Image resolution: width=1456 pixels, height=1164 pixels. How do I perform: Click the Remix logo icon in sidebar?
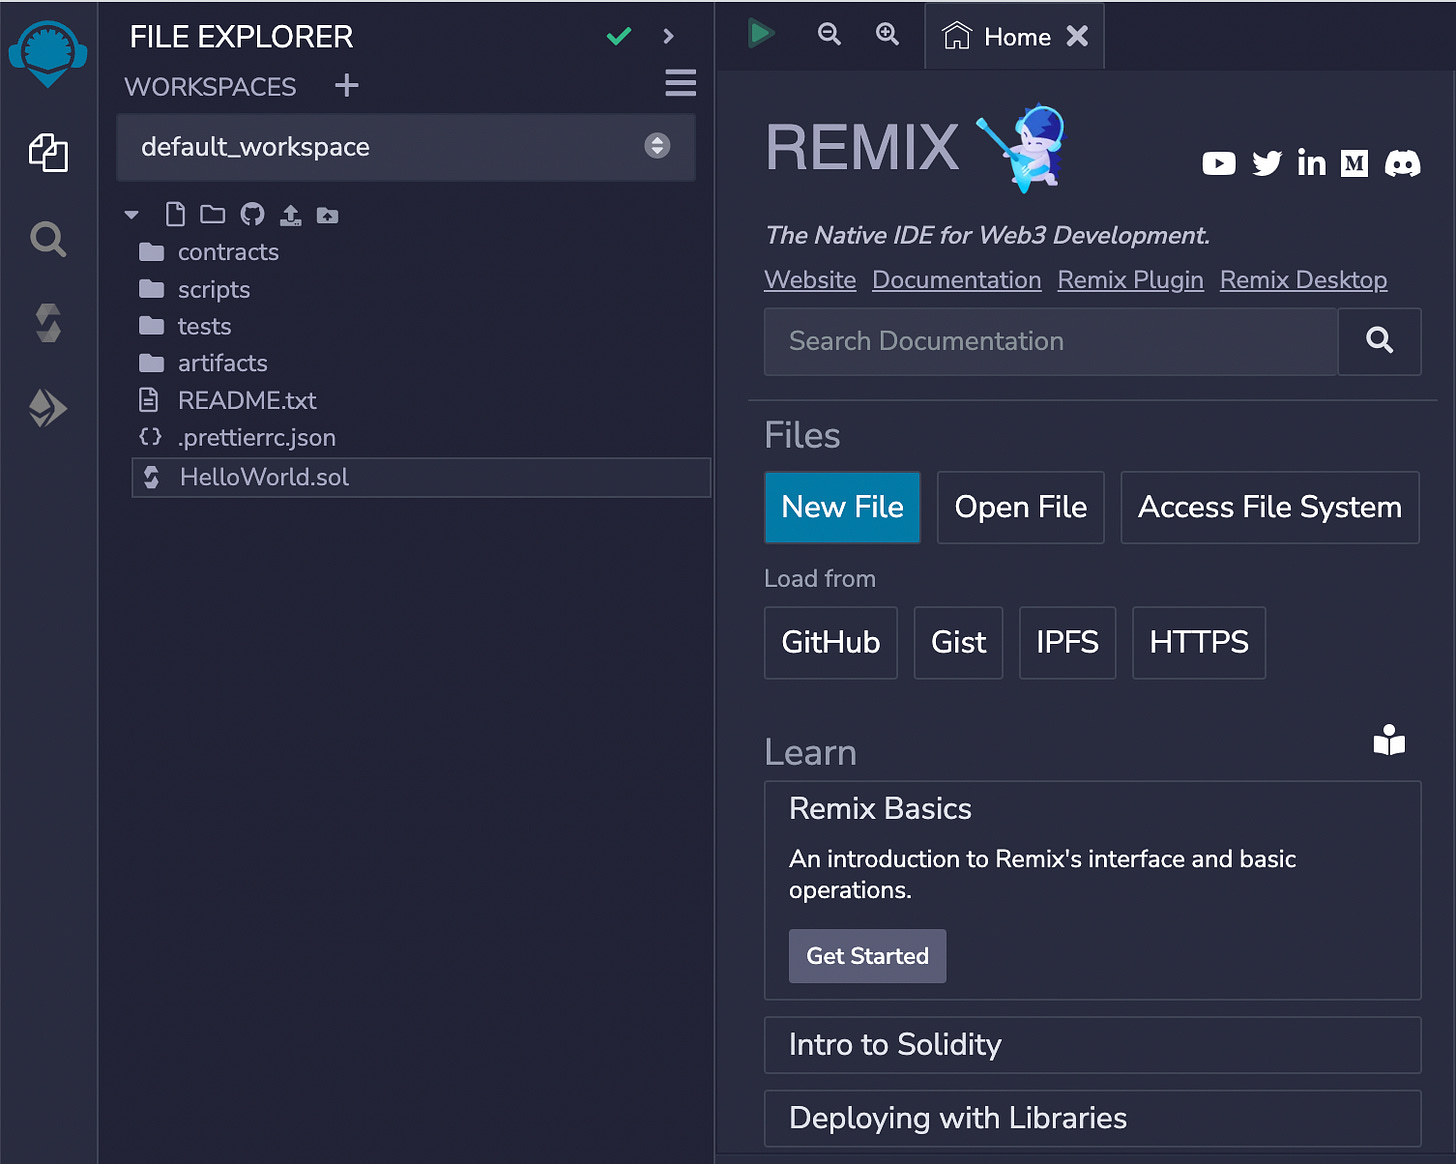tap(47, 53)
